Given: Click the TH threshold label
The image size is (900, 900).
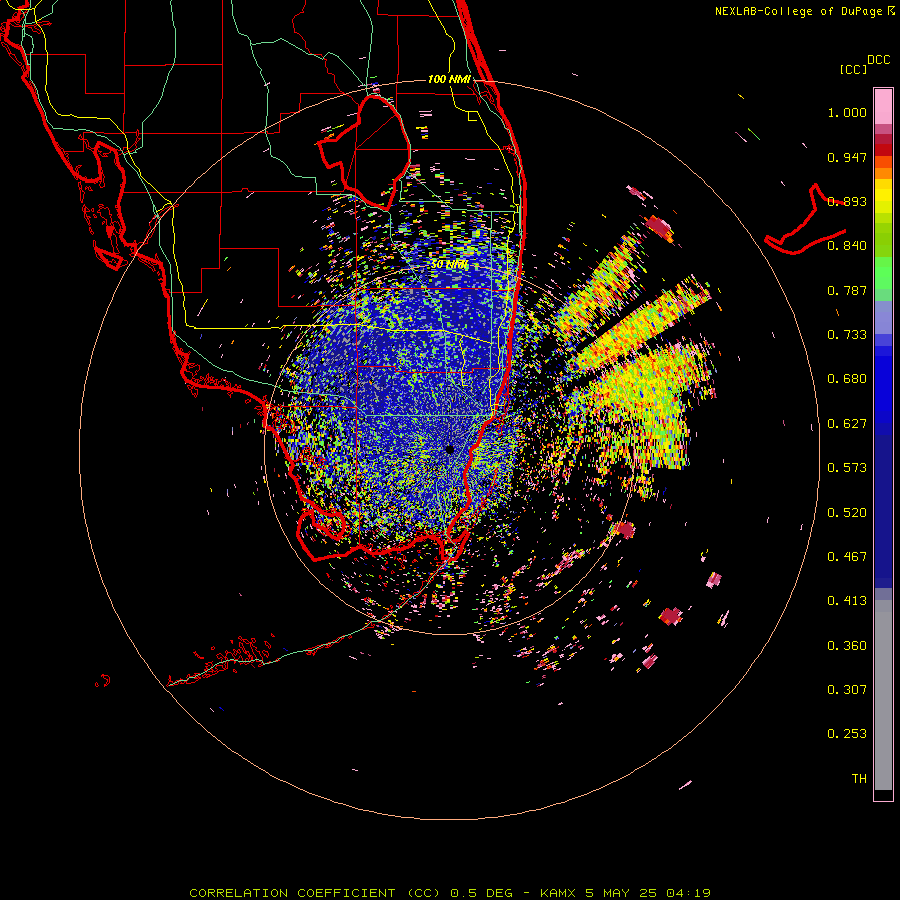Looking at the screenshot, I should (x=859, y=779).
